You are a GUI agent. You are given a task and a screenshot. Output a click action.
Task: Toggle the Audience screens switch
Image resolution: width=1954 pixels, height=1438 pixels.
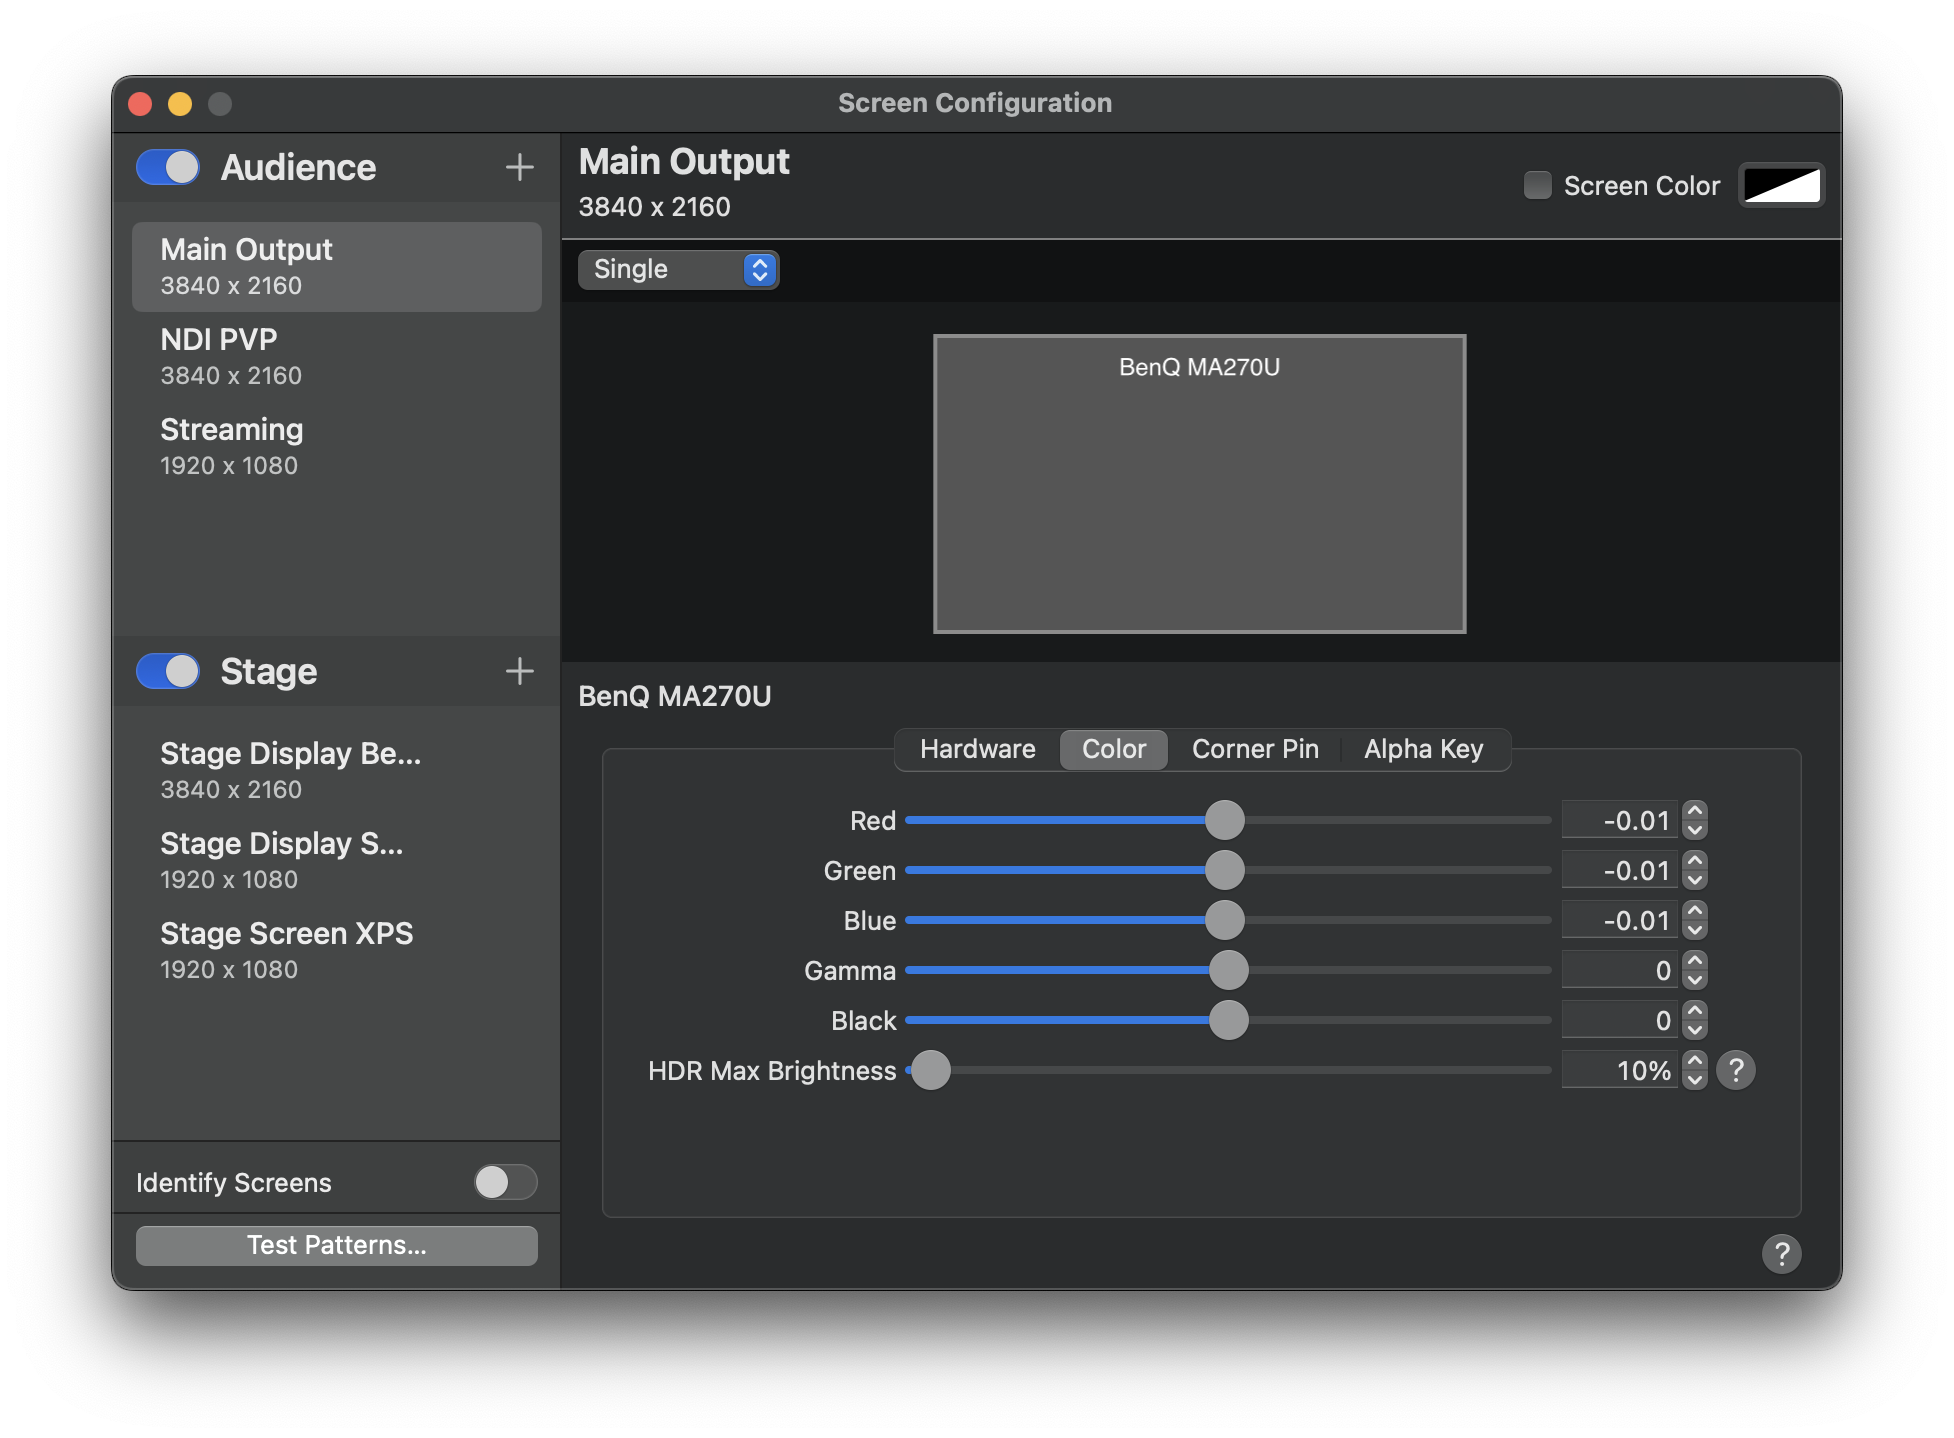(168, 167)
